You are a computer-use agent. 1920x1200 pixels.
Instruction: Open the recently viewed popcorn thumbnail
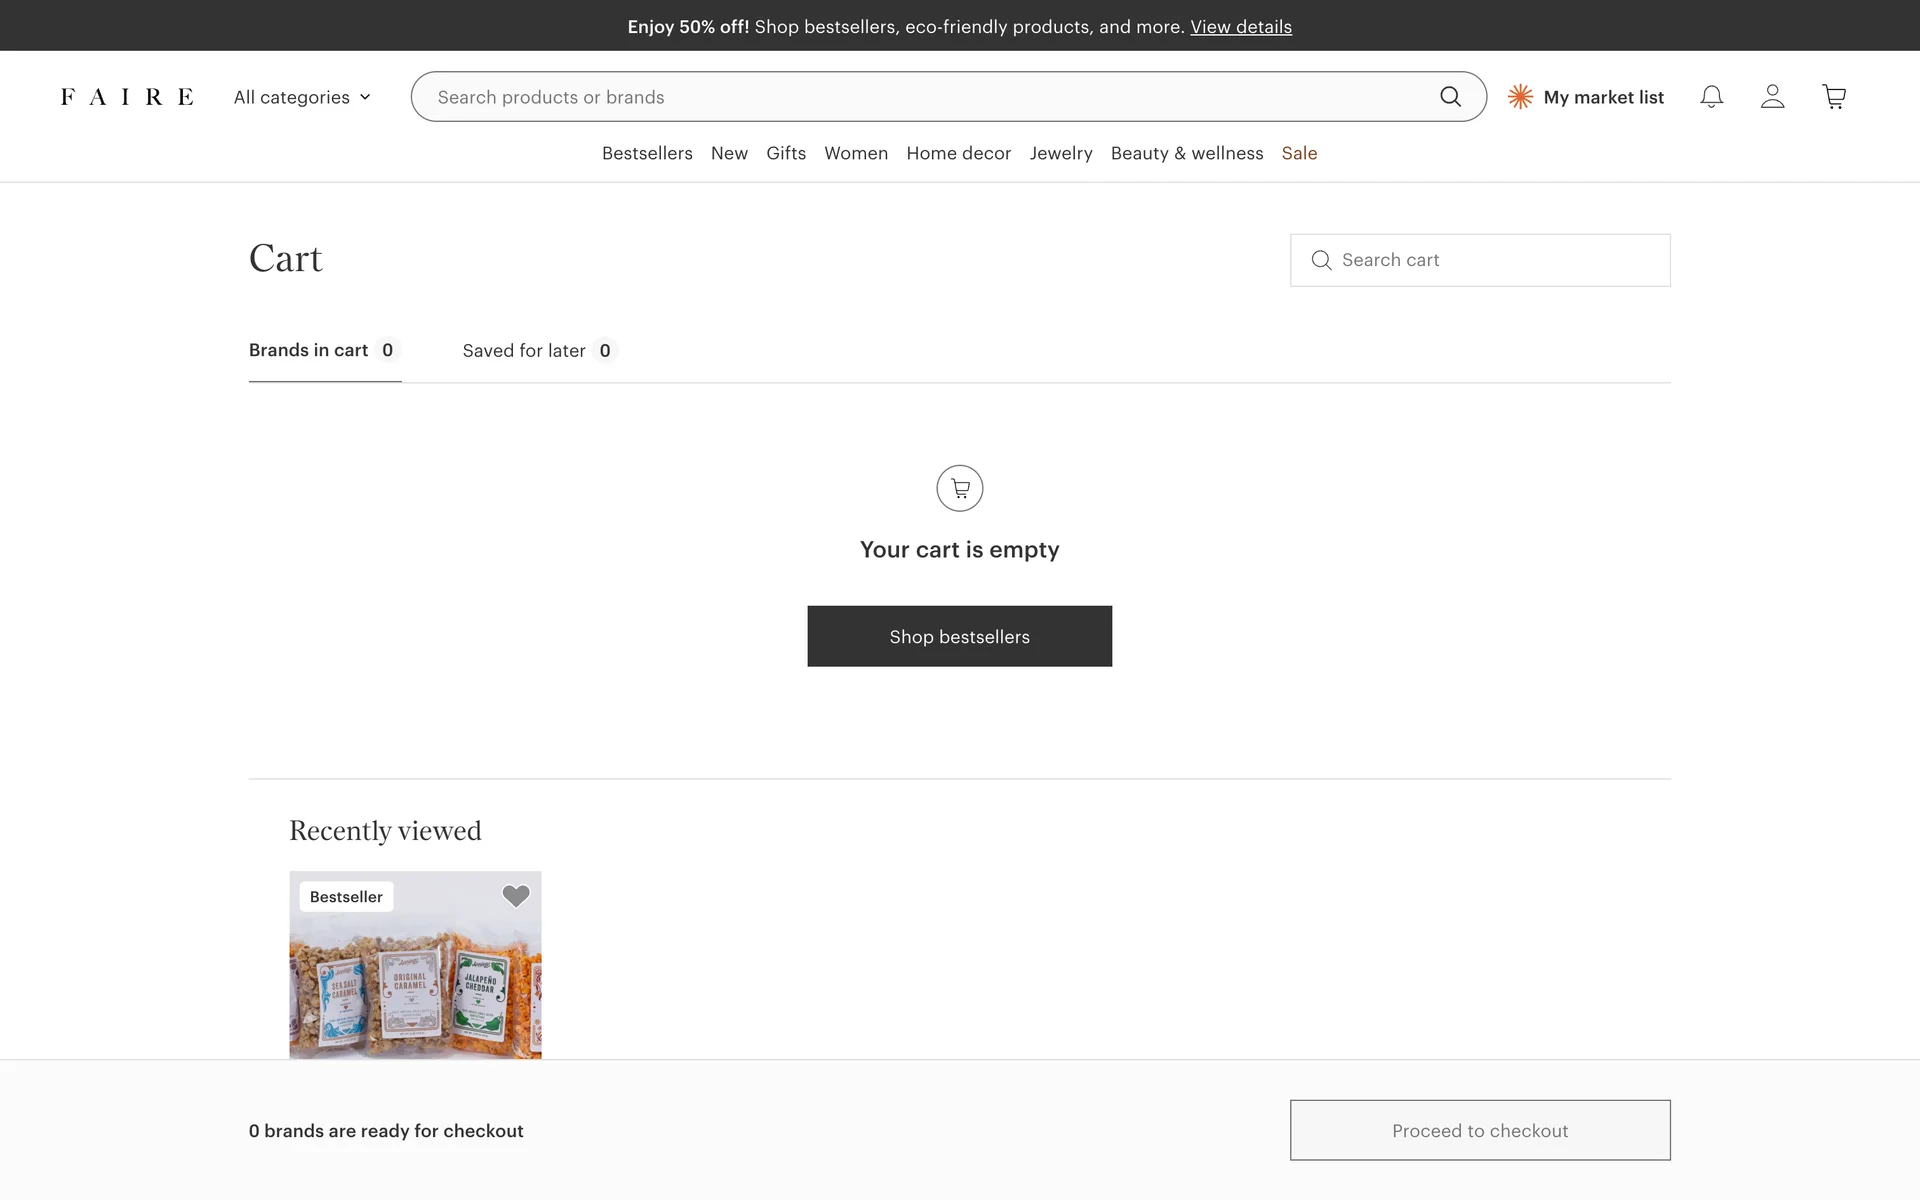tap(415, 980)
